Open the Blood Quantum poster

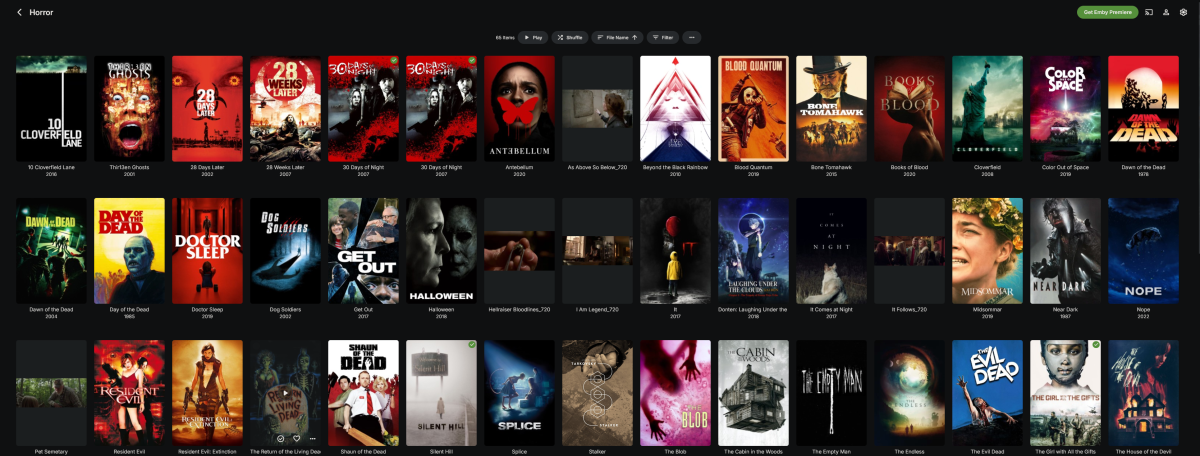coord(753,108)
